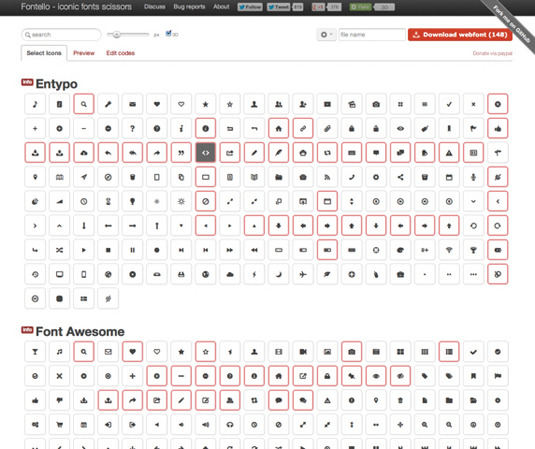Open the gear settings dropdown
Screen dimensions: 535x449
327,34
